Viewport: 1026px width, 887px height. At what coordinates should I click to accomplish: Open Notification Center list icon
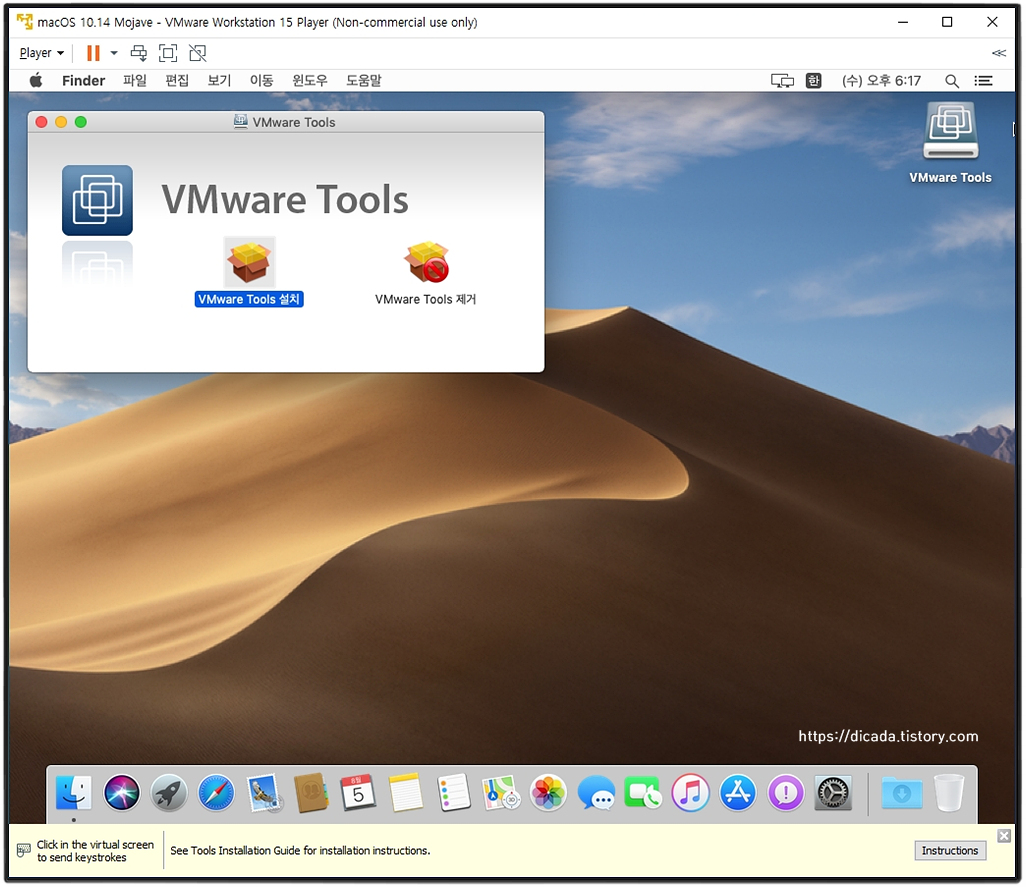pos(983,80)
